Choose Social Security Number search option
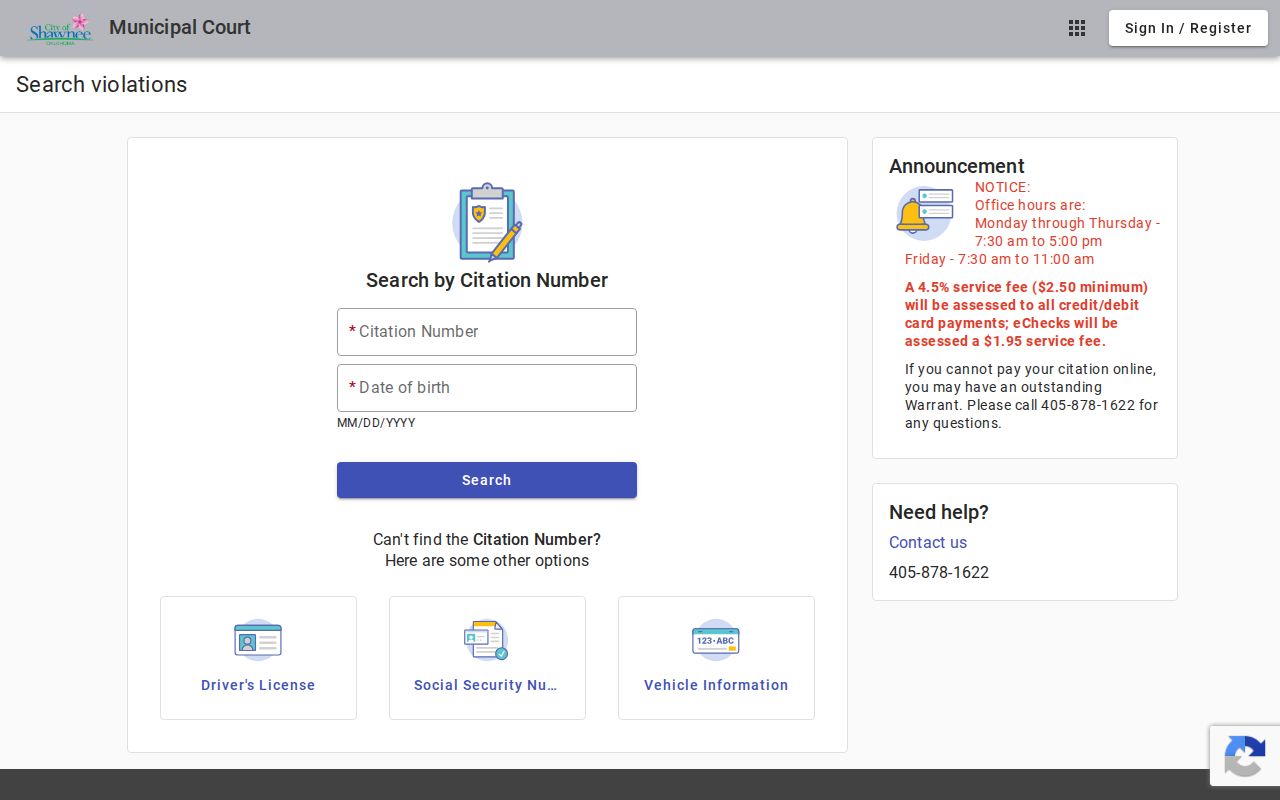 (487, 658)
